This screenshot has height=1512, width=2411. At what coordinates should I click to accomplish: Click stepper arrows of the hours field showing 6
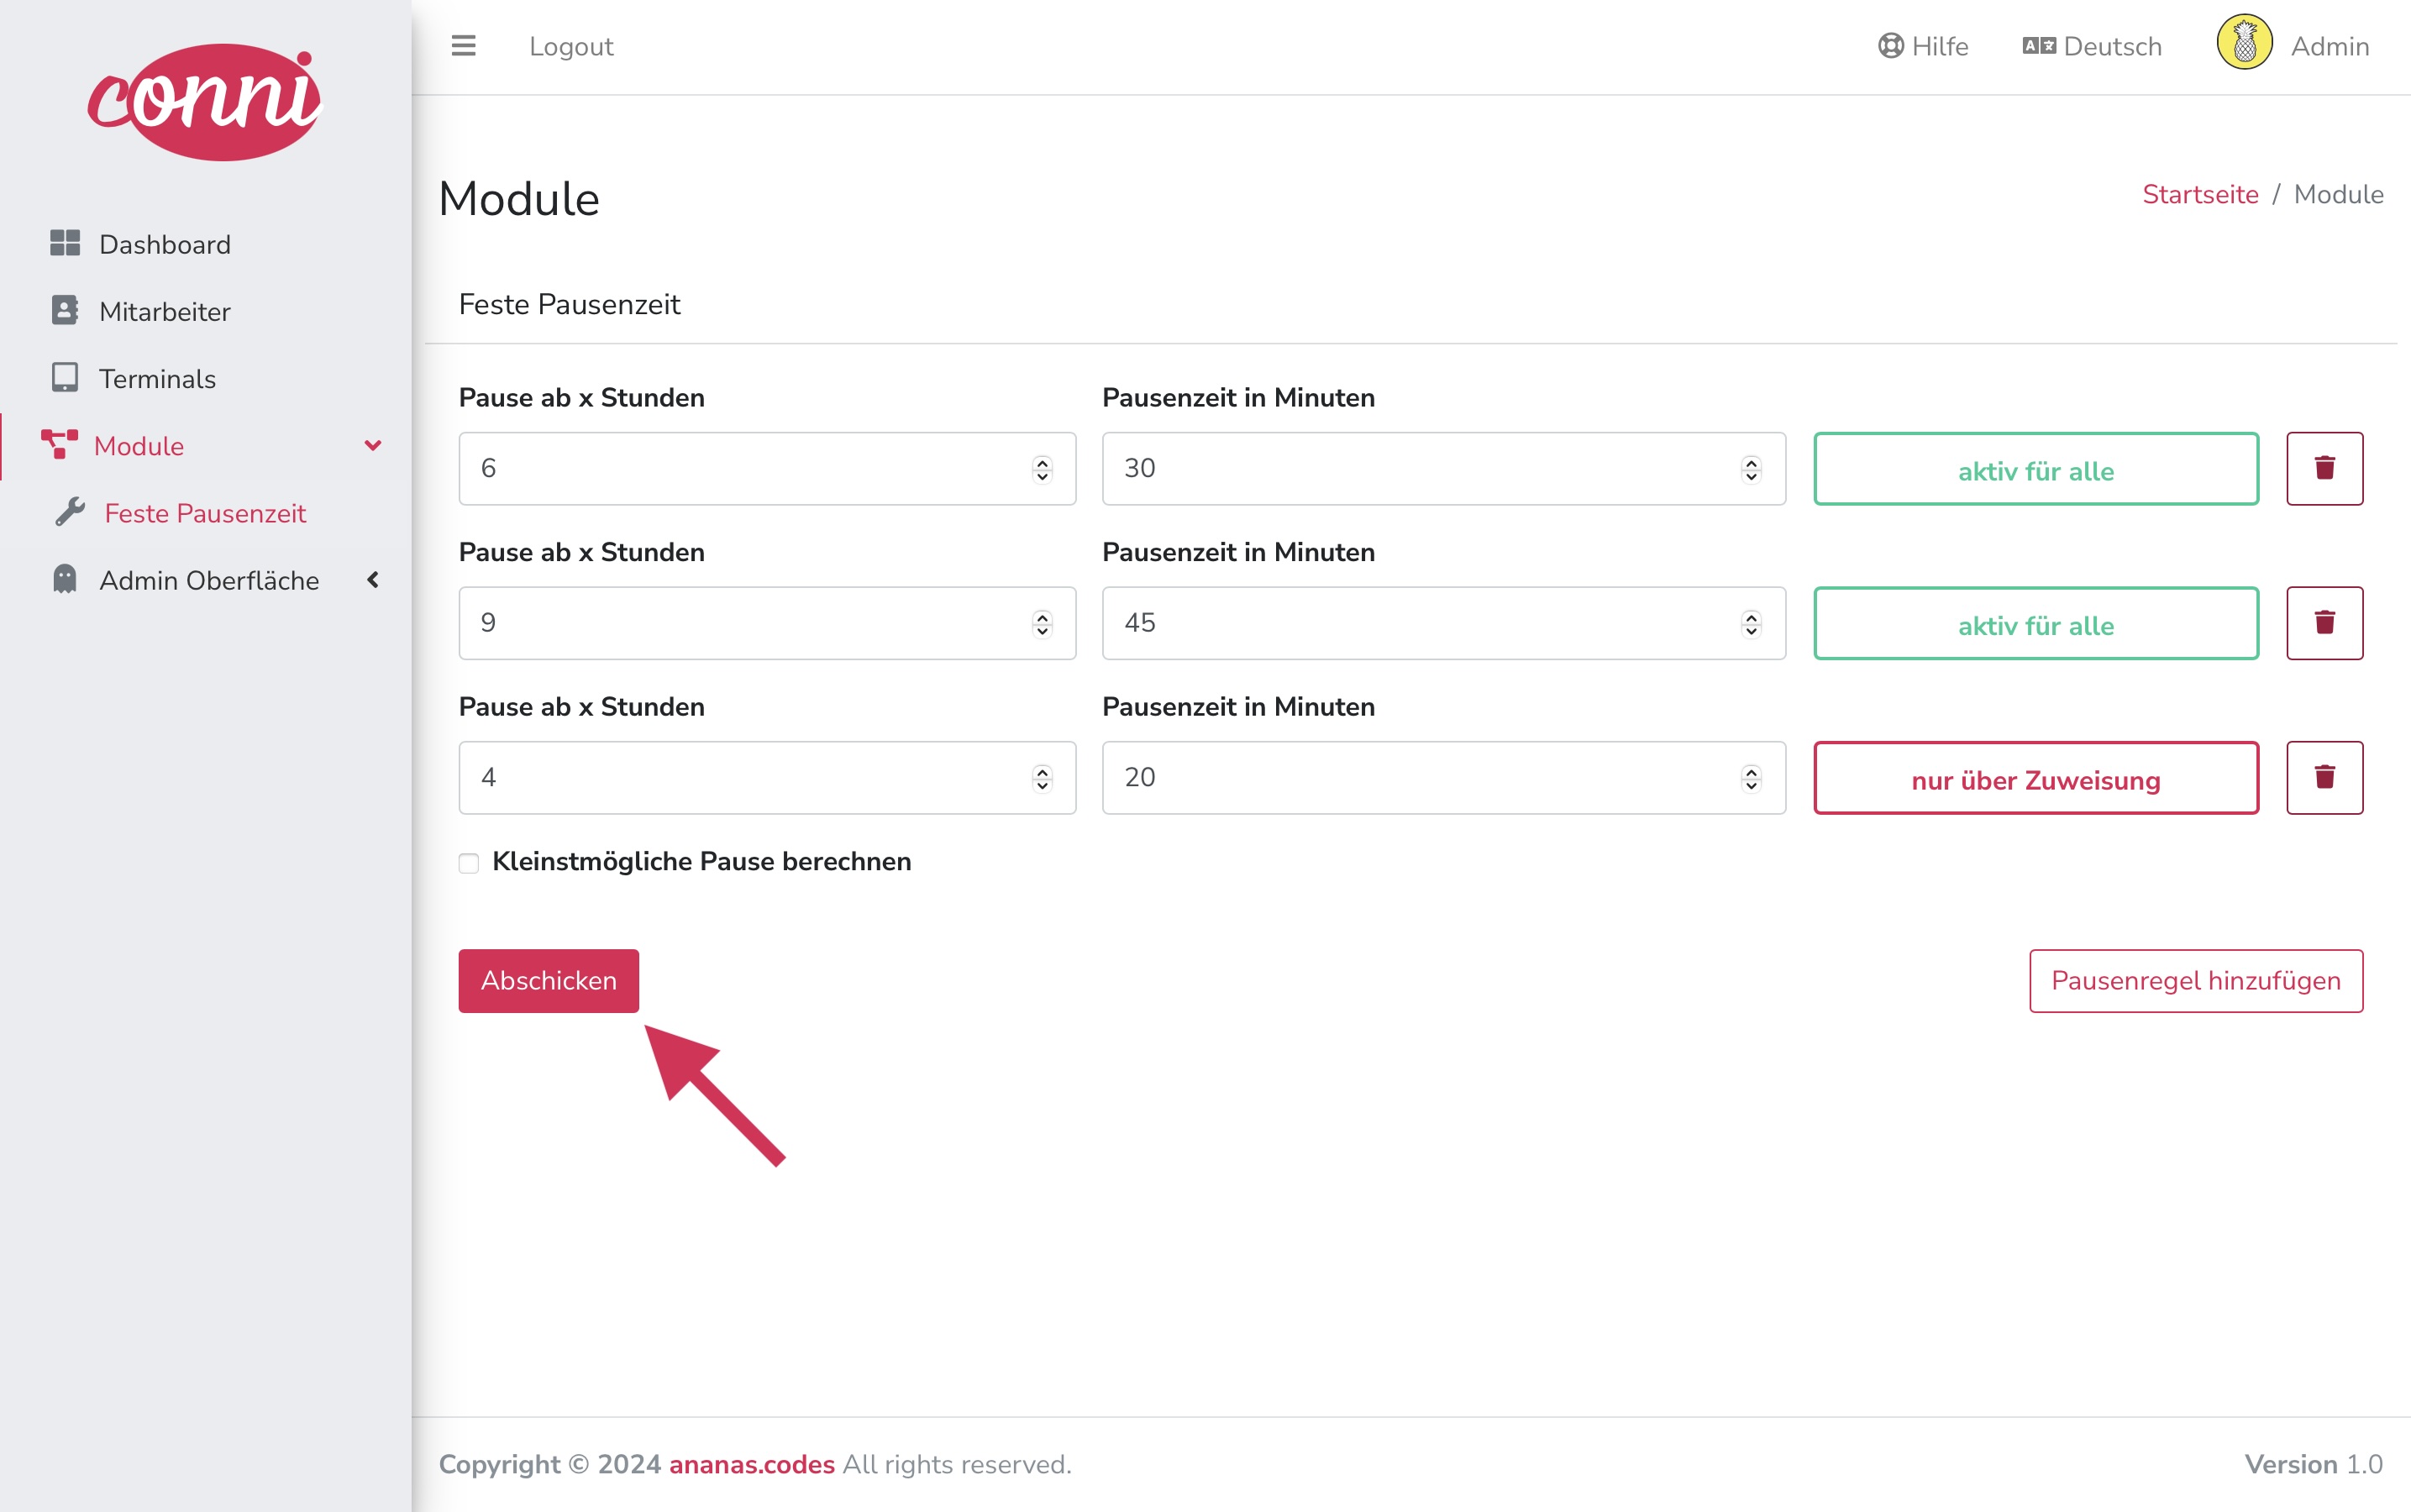tap(1042, 469)
